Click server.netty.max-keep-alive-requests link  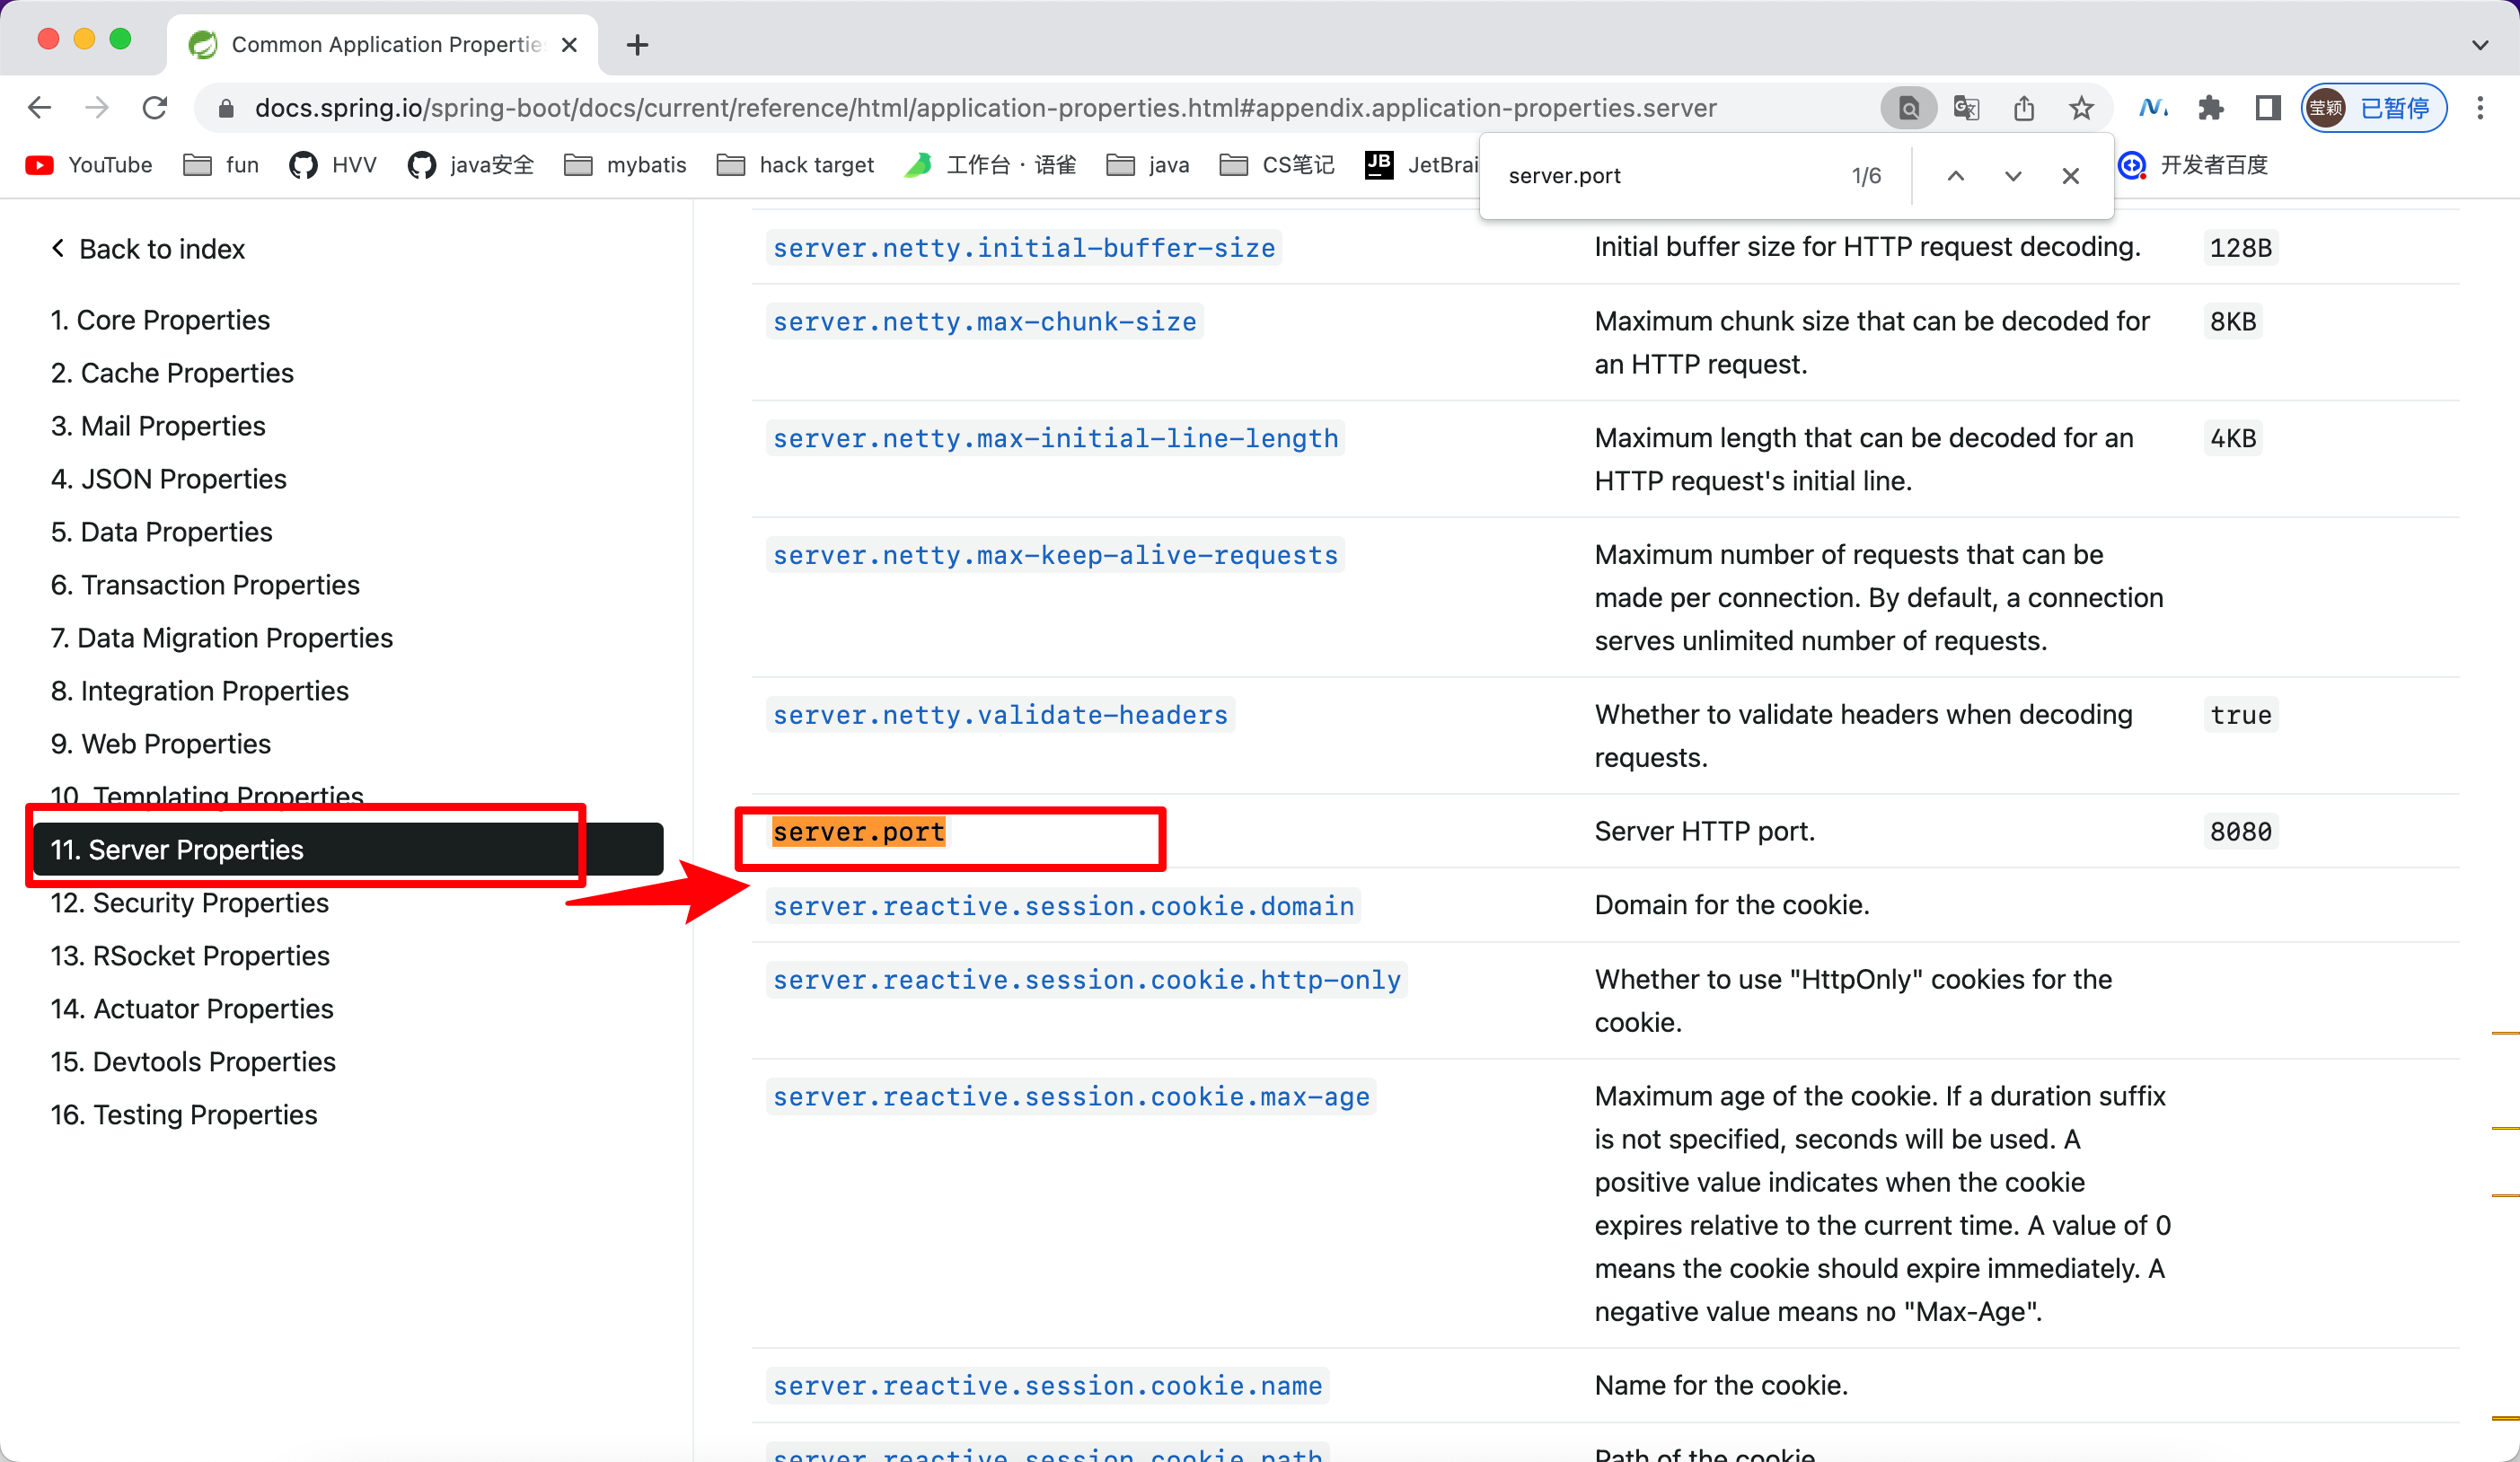click(1055, 555)
